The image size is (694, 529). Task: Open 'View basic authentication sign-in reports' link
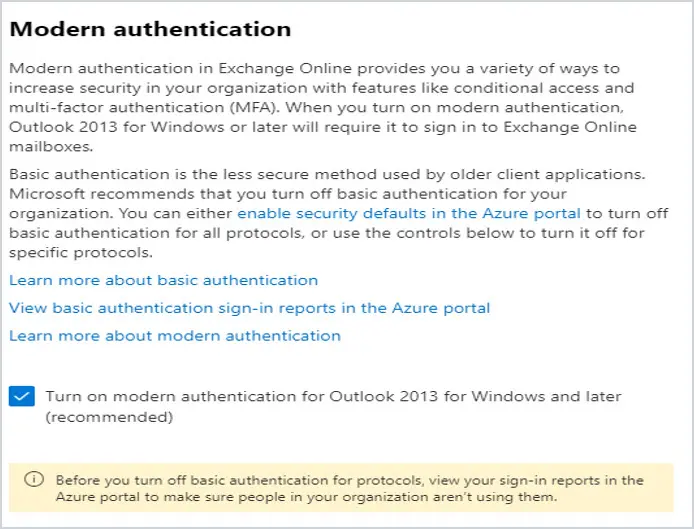(x=250, y=308)
